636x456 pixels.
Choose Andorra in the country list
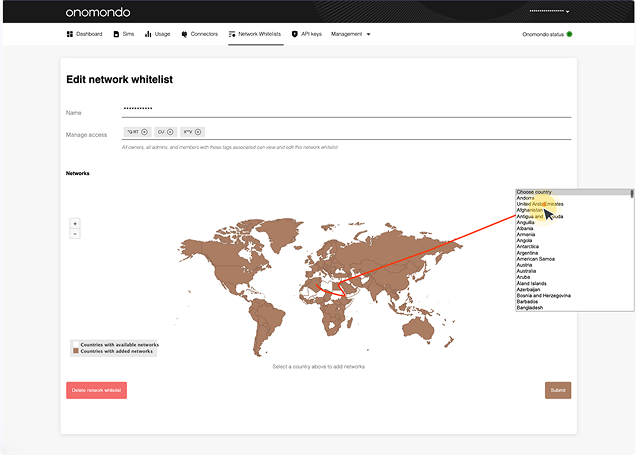[573, 198]
